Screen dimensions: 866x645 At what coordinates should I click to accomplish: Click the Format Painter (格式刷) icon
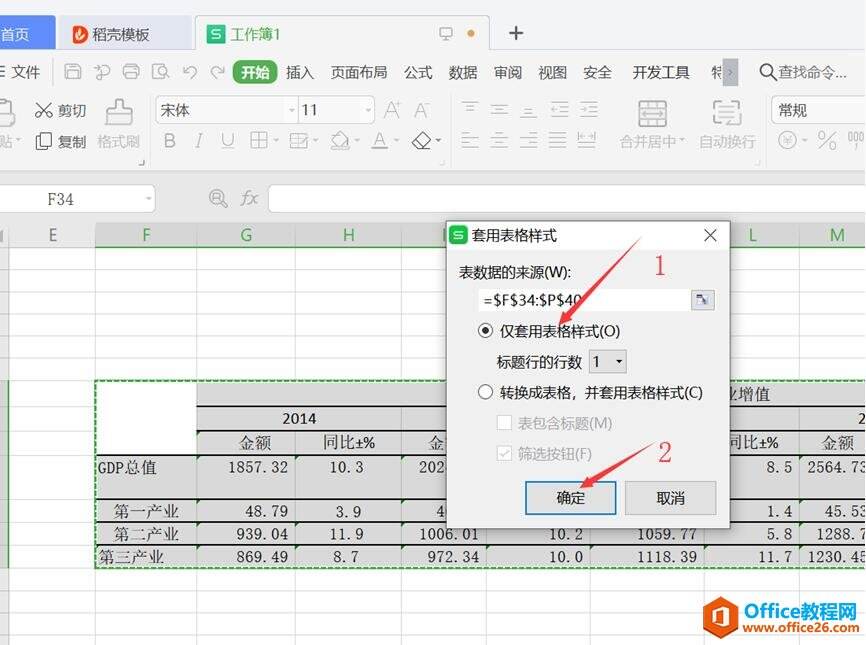[119, 112]
